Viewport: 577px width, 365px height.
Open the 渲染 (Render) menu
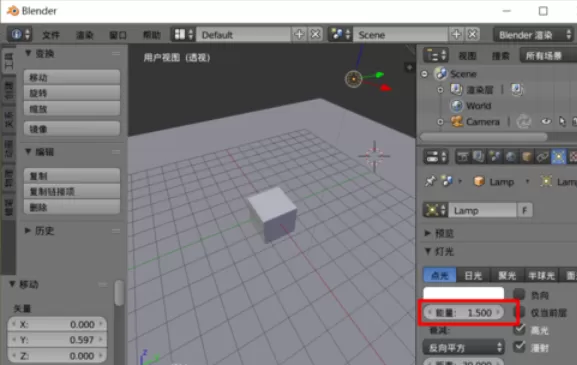pyautogui.click(x=85, y=35)
